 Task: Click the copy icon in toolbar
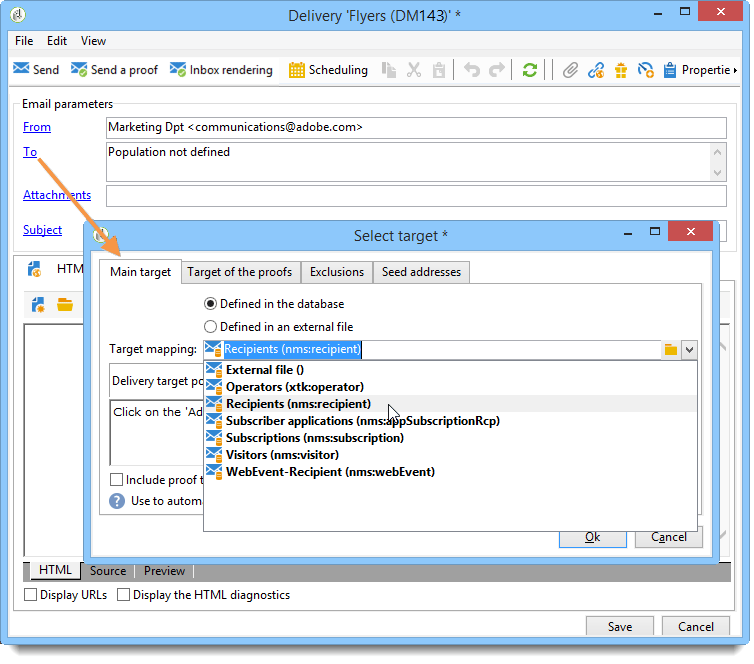tap(389, 70)
